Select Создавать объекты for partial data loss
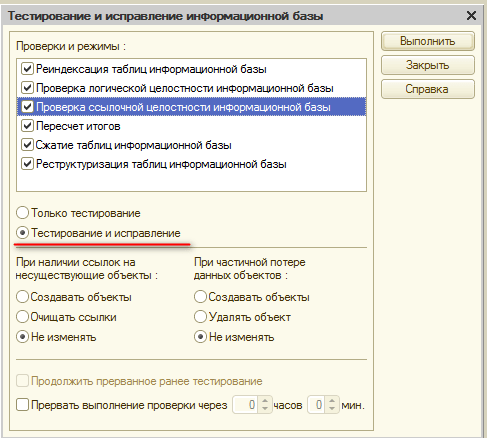 [200, 297]
